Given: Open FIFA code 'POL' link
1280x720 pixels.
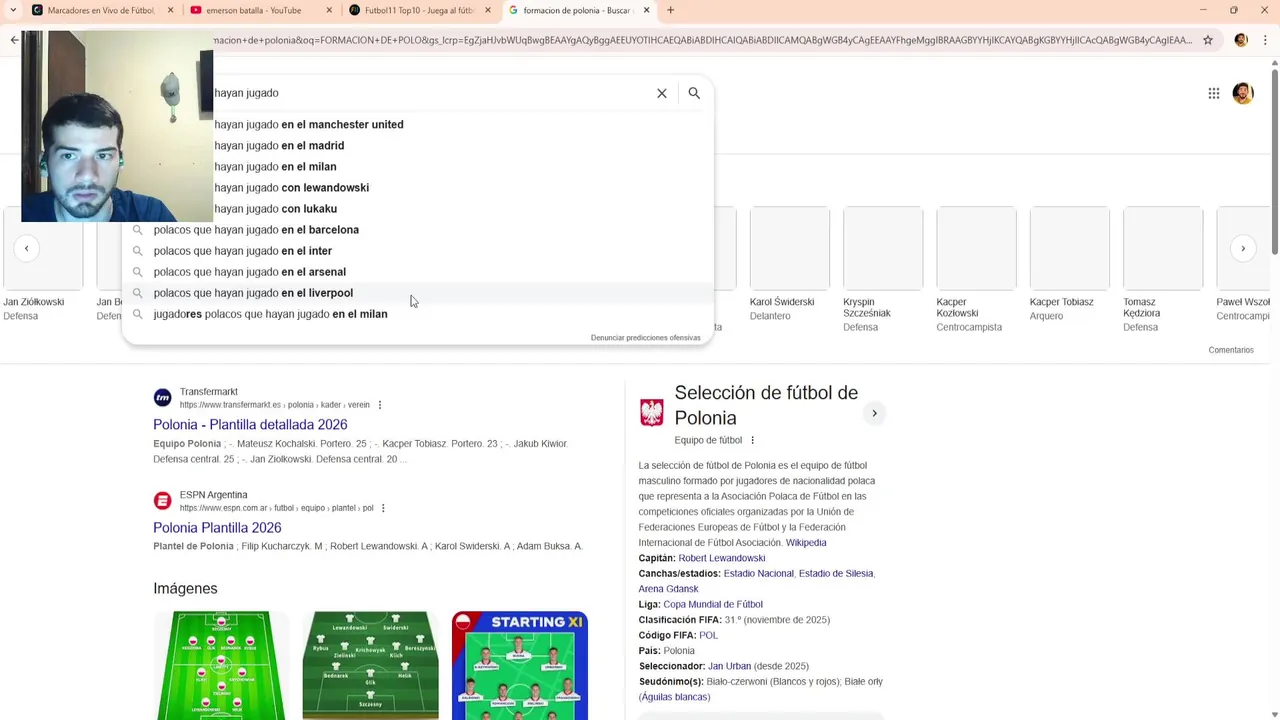Looking at the screenshot, I should click(x=708, y=635).
